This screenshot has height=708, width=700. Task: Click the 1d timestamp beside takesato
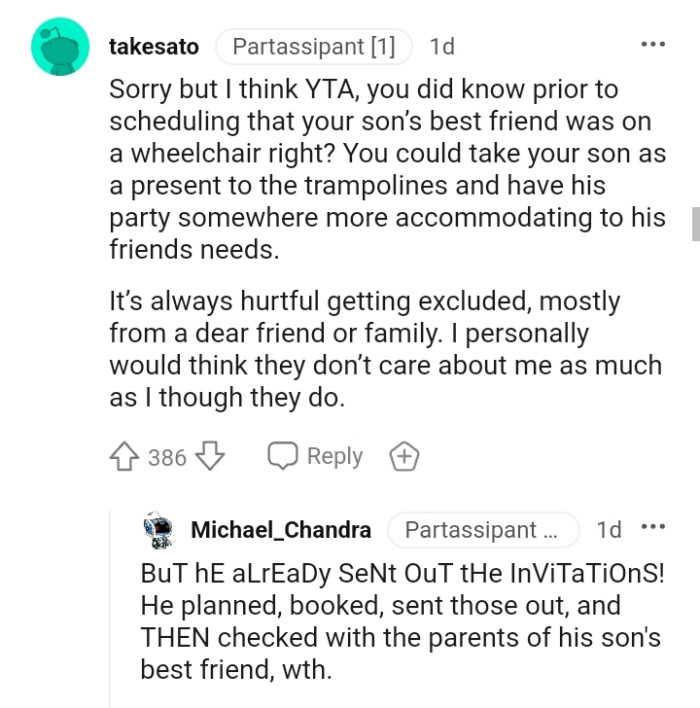click(x=441, y=46)
